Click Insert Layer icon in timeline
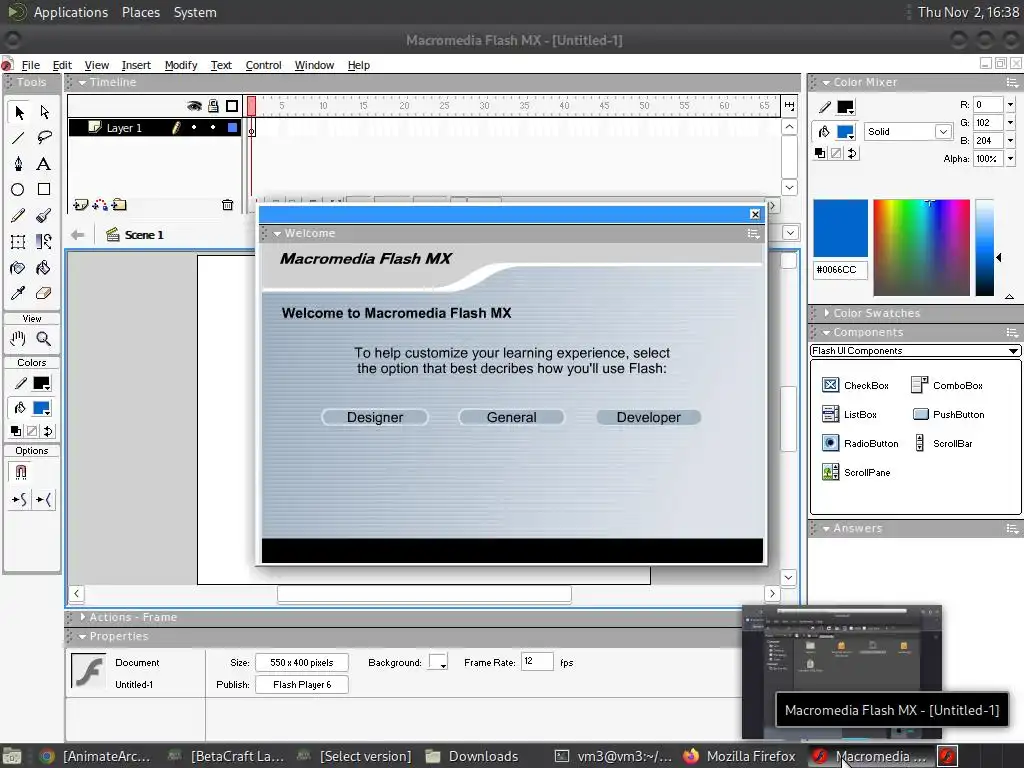 [80, 205]
